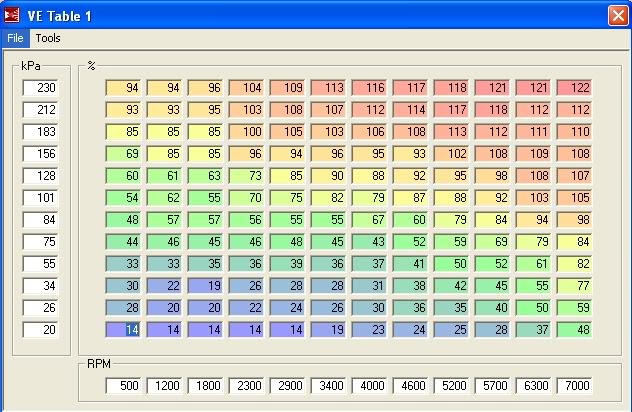Close the VE Table 1 window
The image size is (632, 412).
coord(617,16)
